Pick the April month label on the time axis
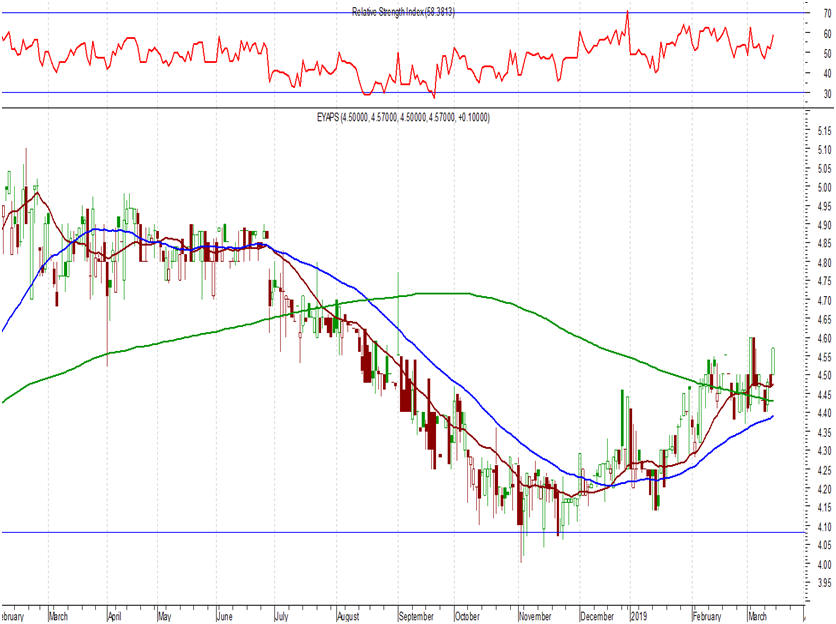 click(x=114, y=616)
